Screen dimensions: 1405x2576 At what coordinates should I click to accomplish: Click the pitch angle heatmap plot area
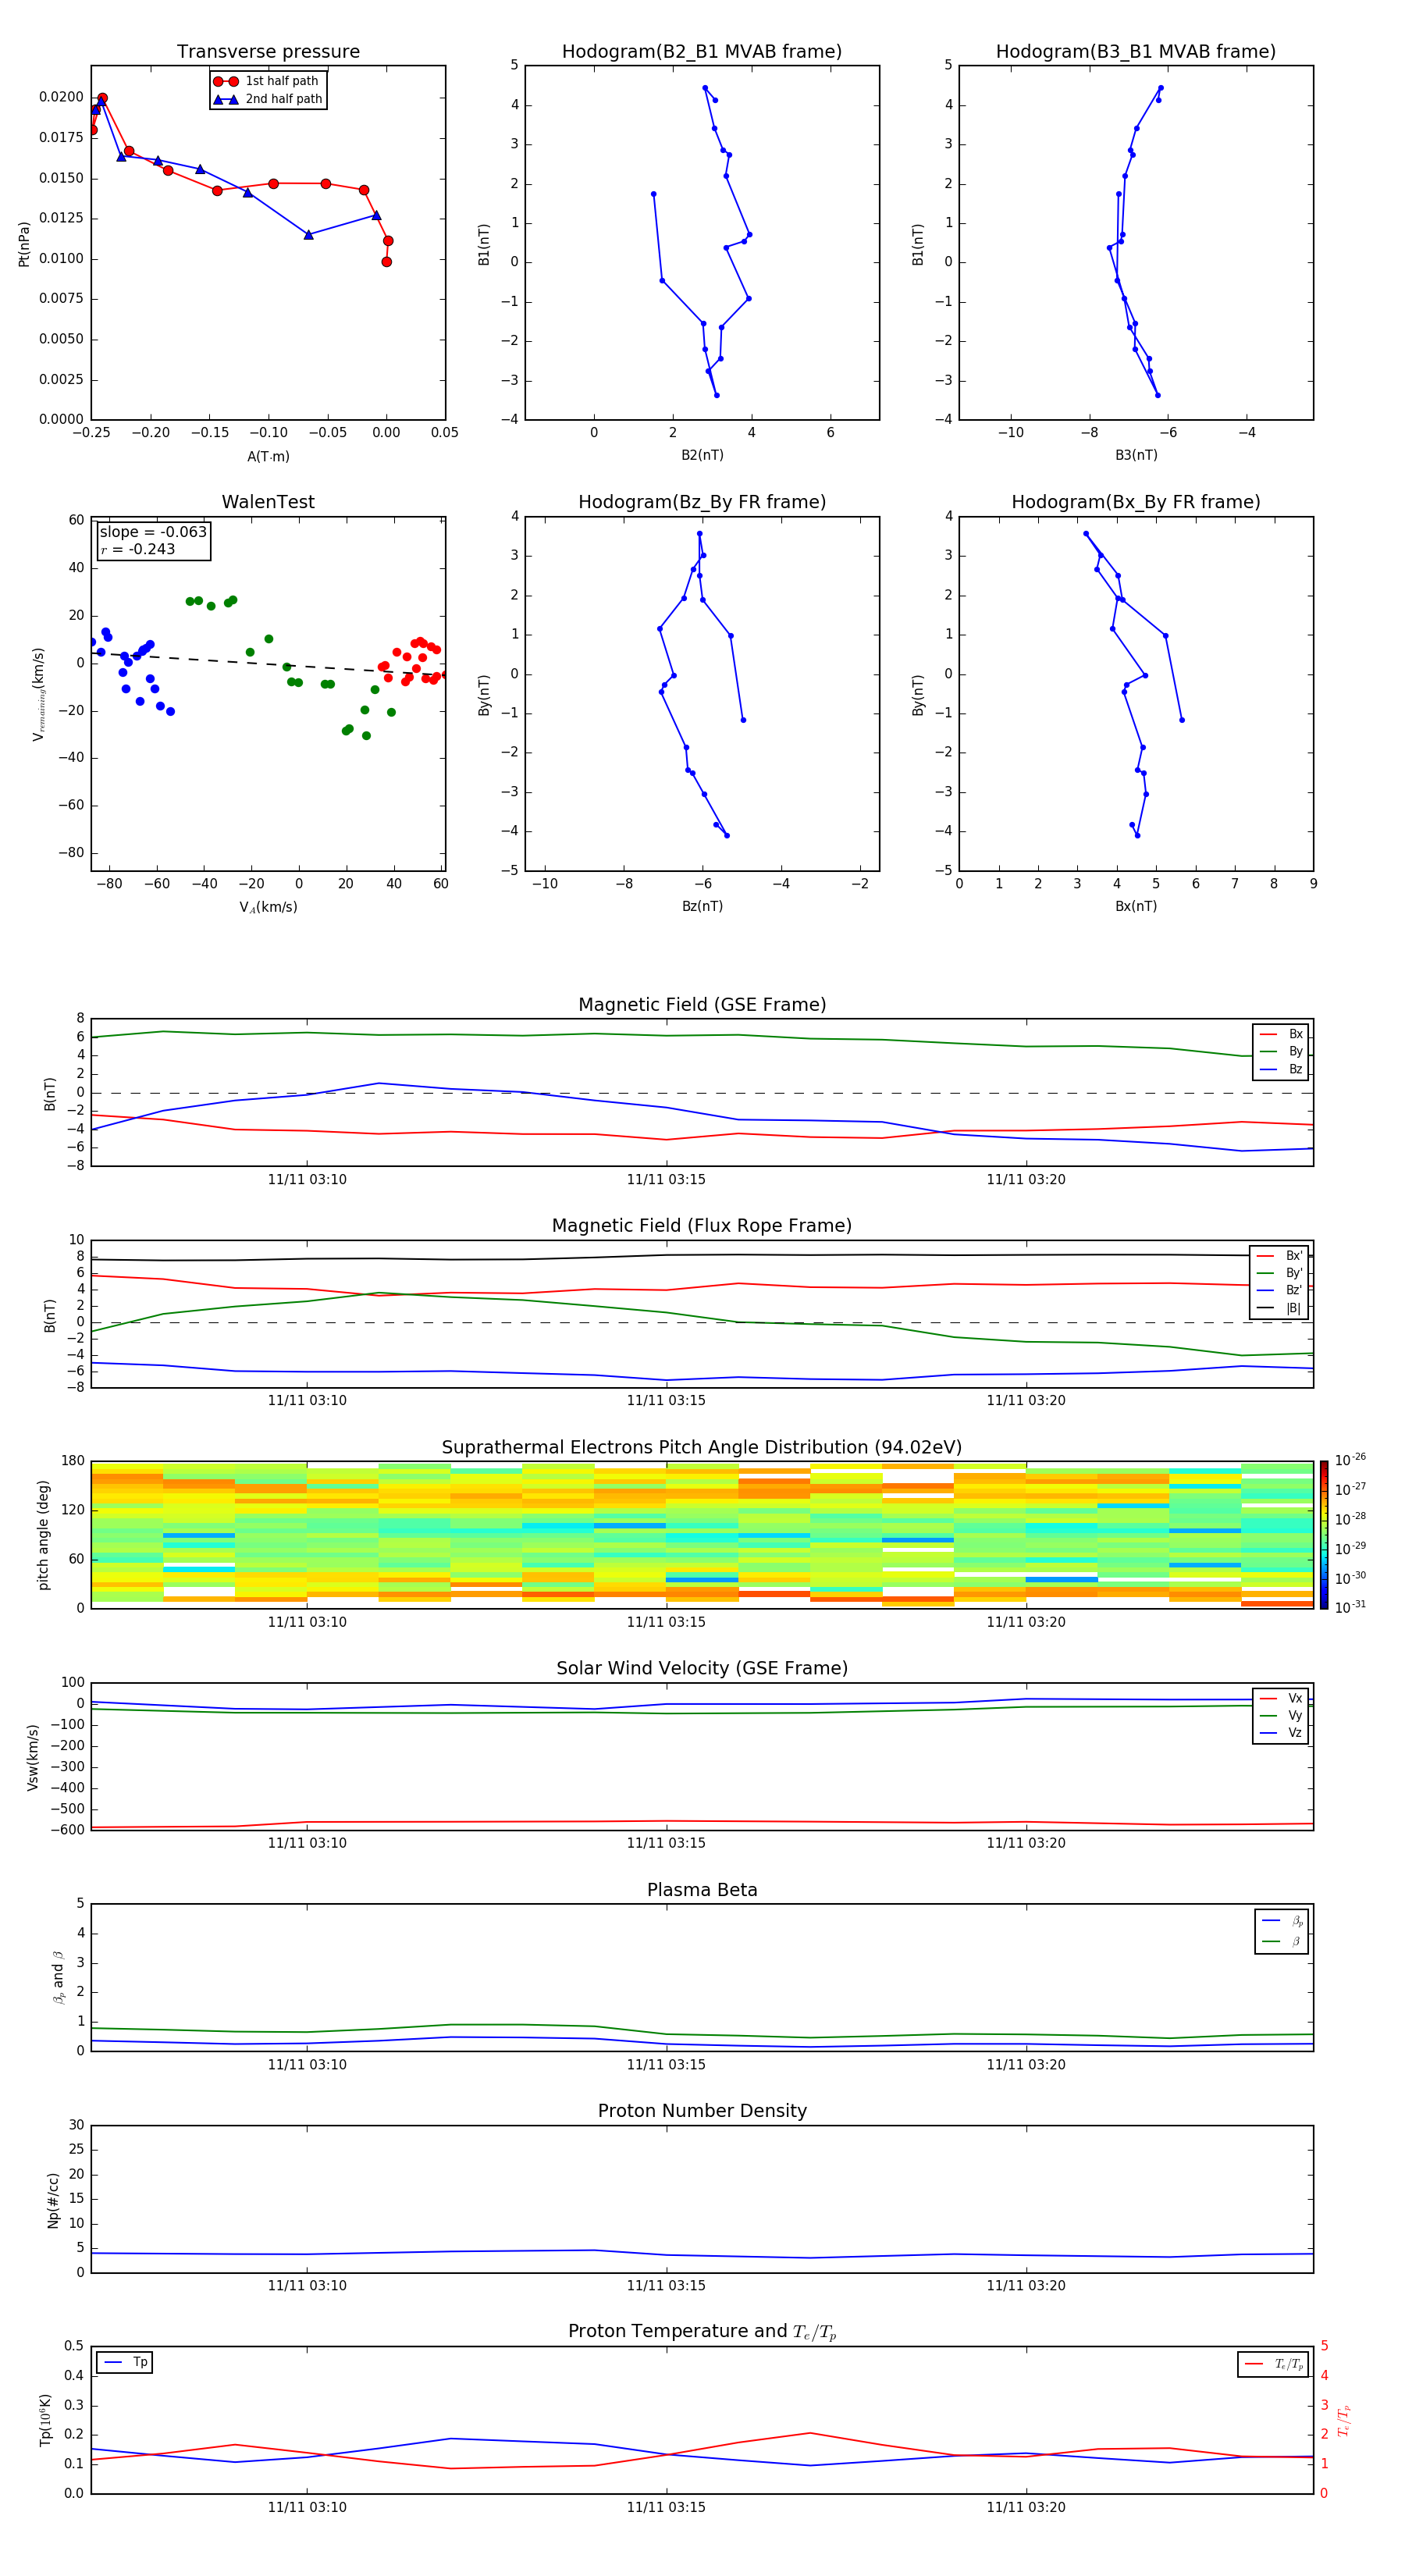(x=702, y=1534)
